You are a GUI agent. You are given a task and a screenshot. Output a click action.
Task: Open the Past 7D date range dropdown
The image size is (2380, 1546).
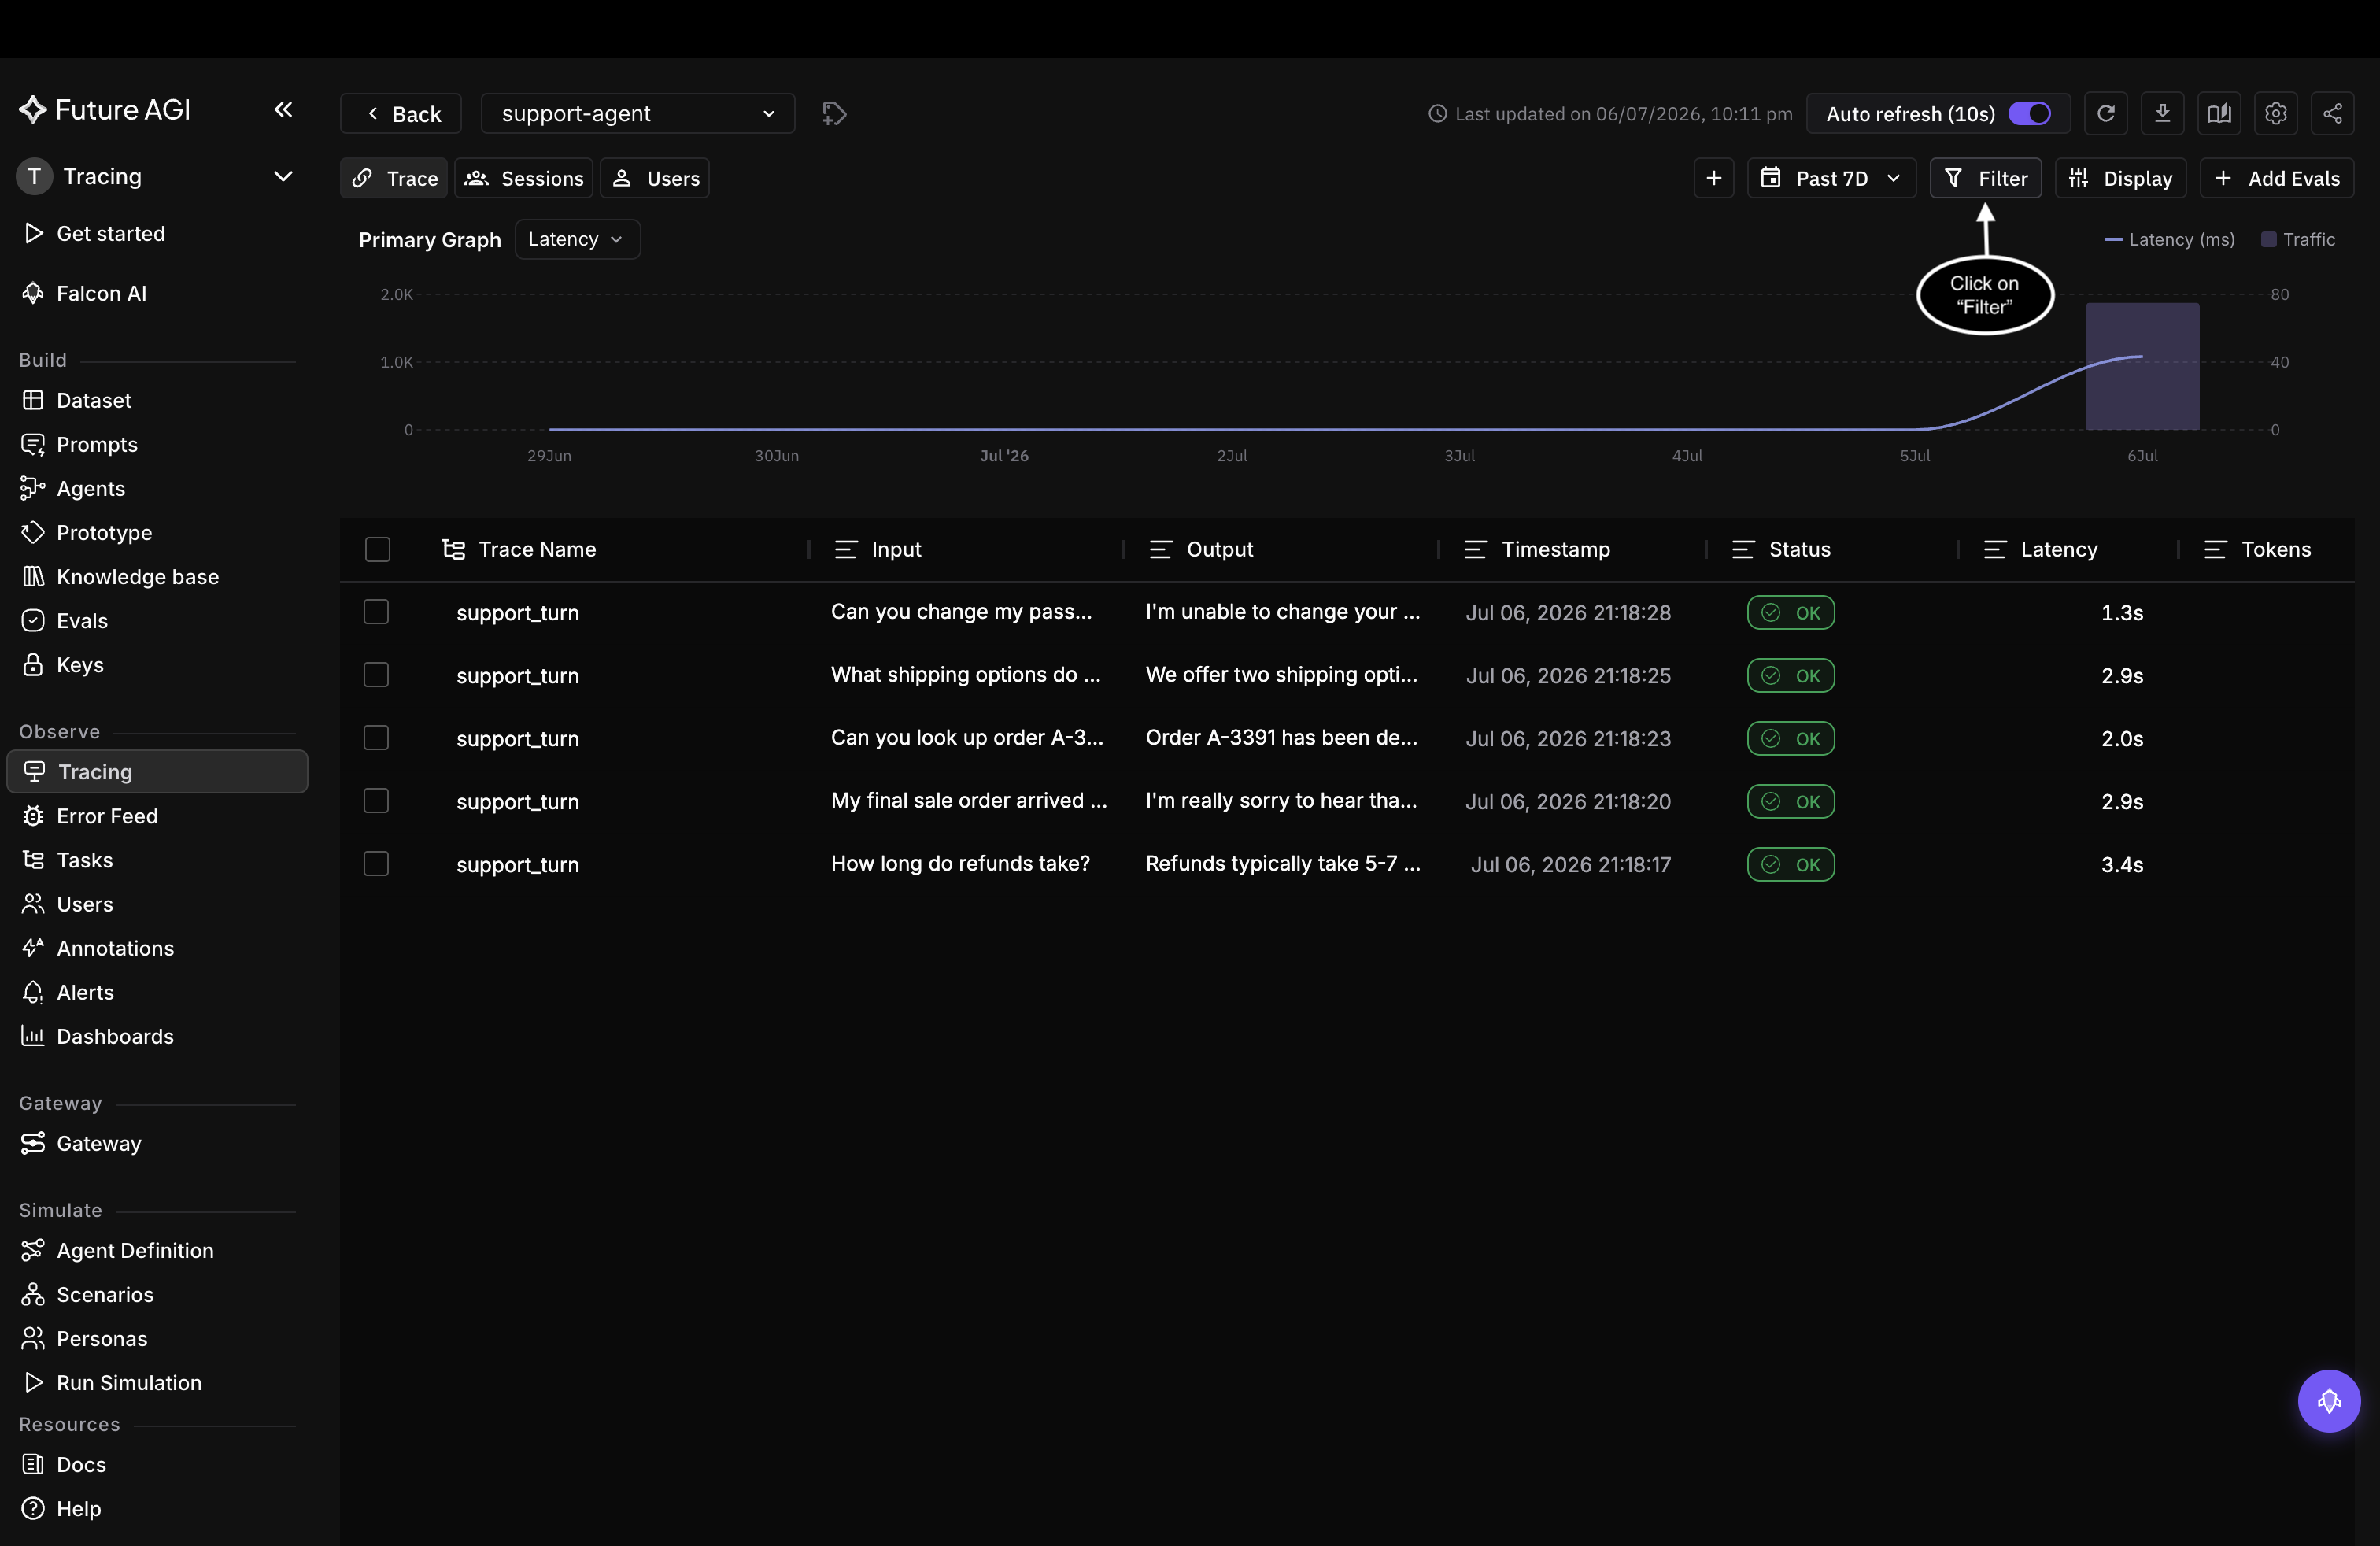point(1831,178)
